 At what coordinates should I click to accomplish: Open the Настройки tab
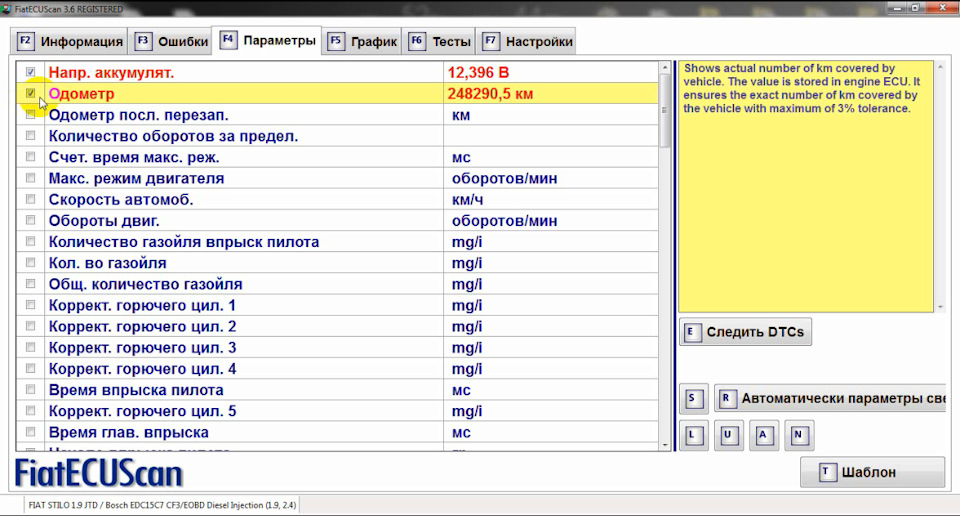[x=527, y=42]
